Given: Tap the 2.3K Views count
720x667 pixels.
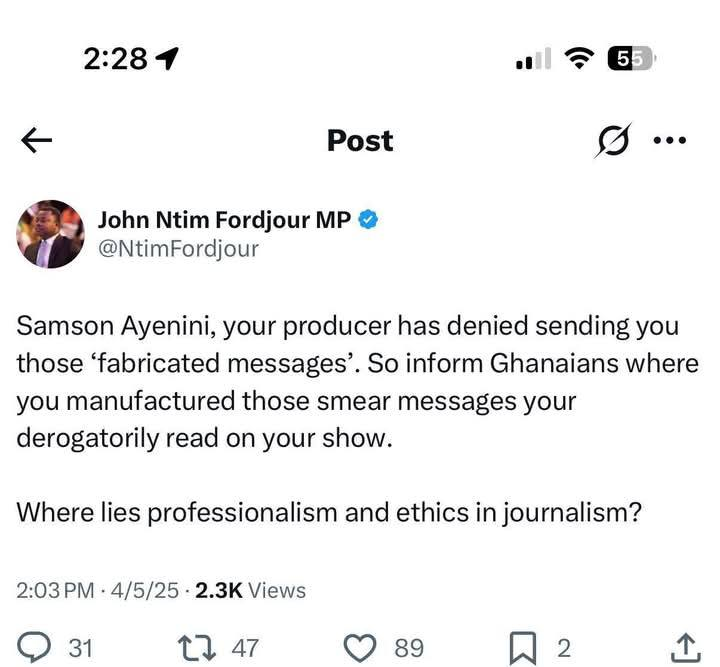Looking at the screenshot, I should (x=250, y=591).
